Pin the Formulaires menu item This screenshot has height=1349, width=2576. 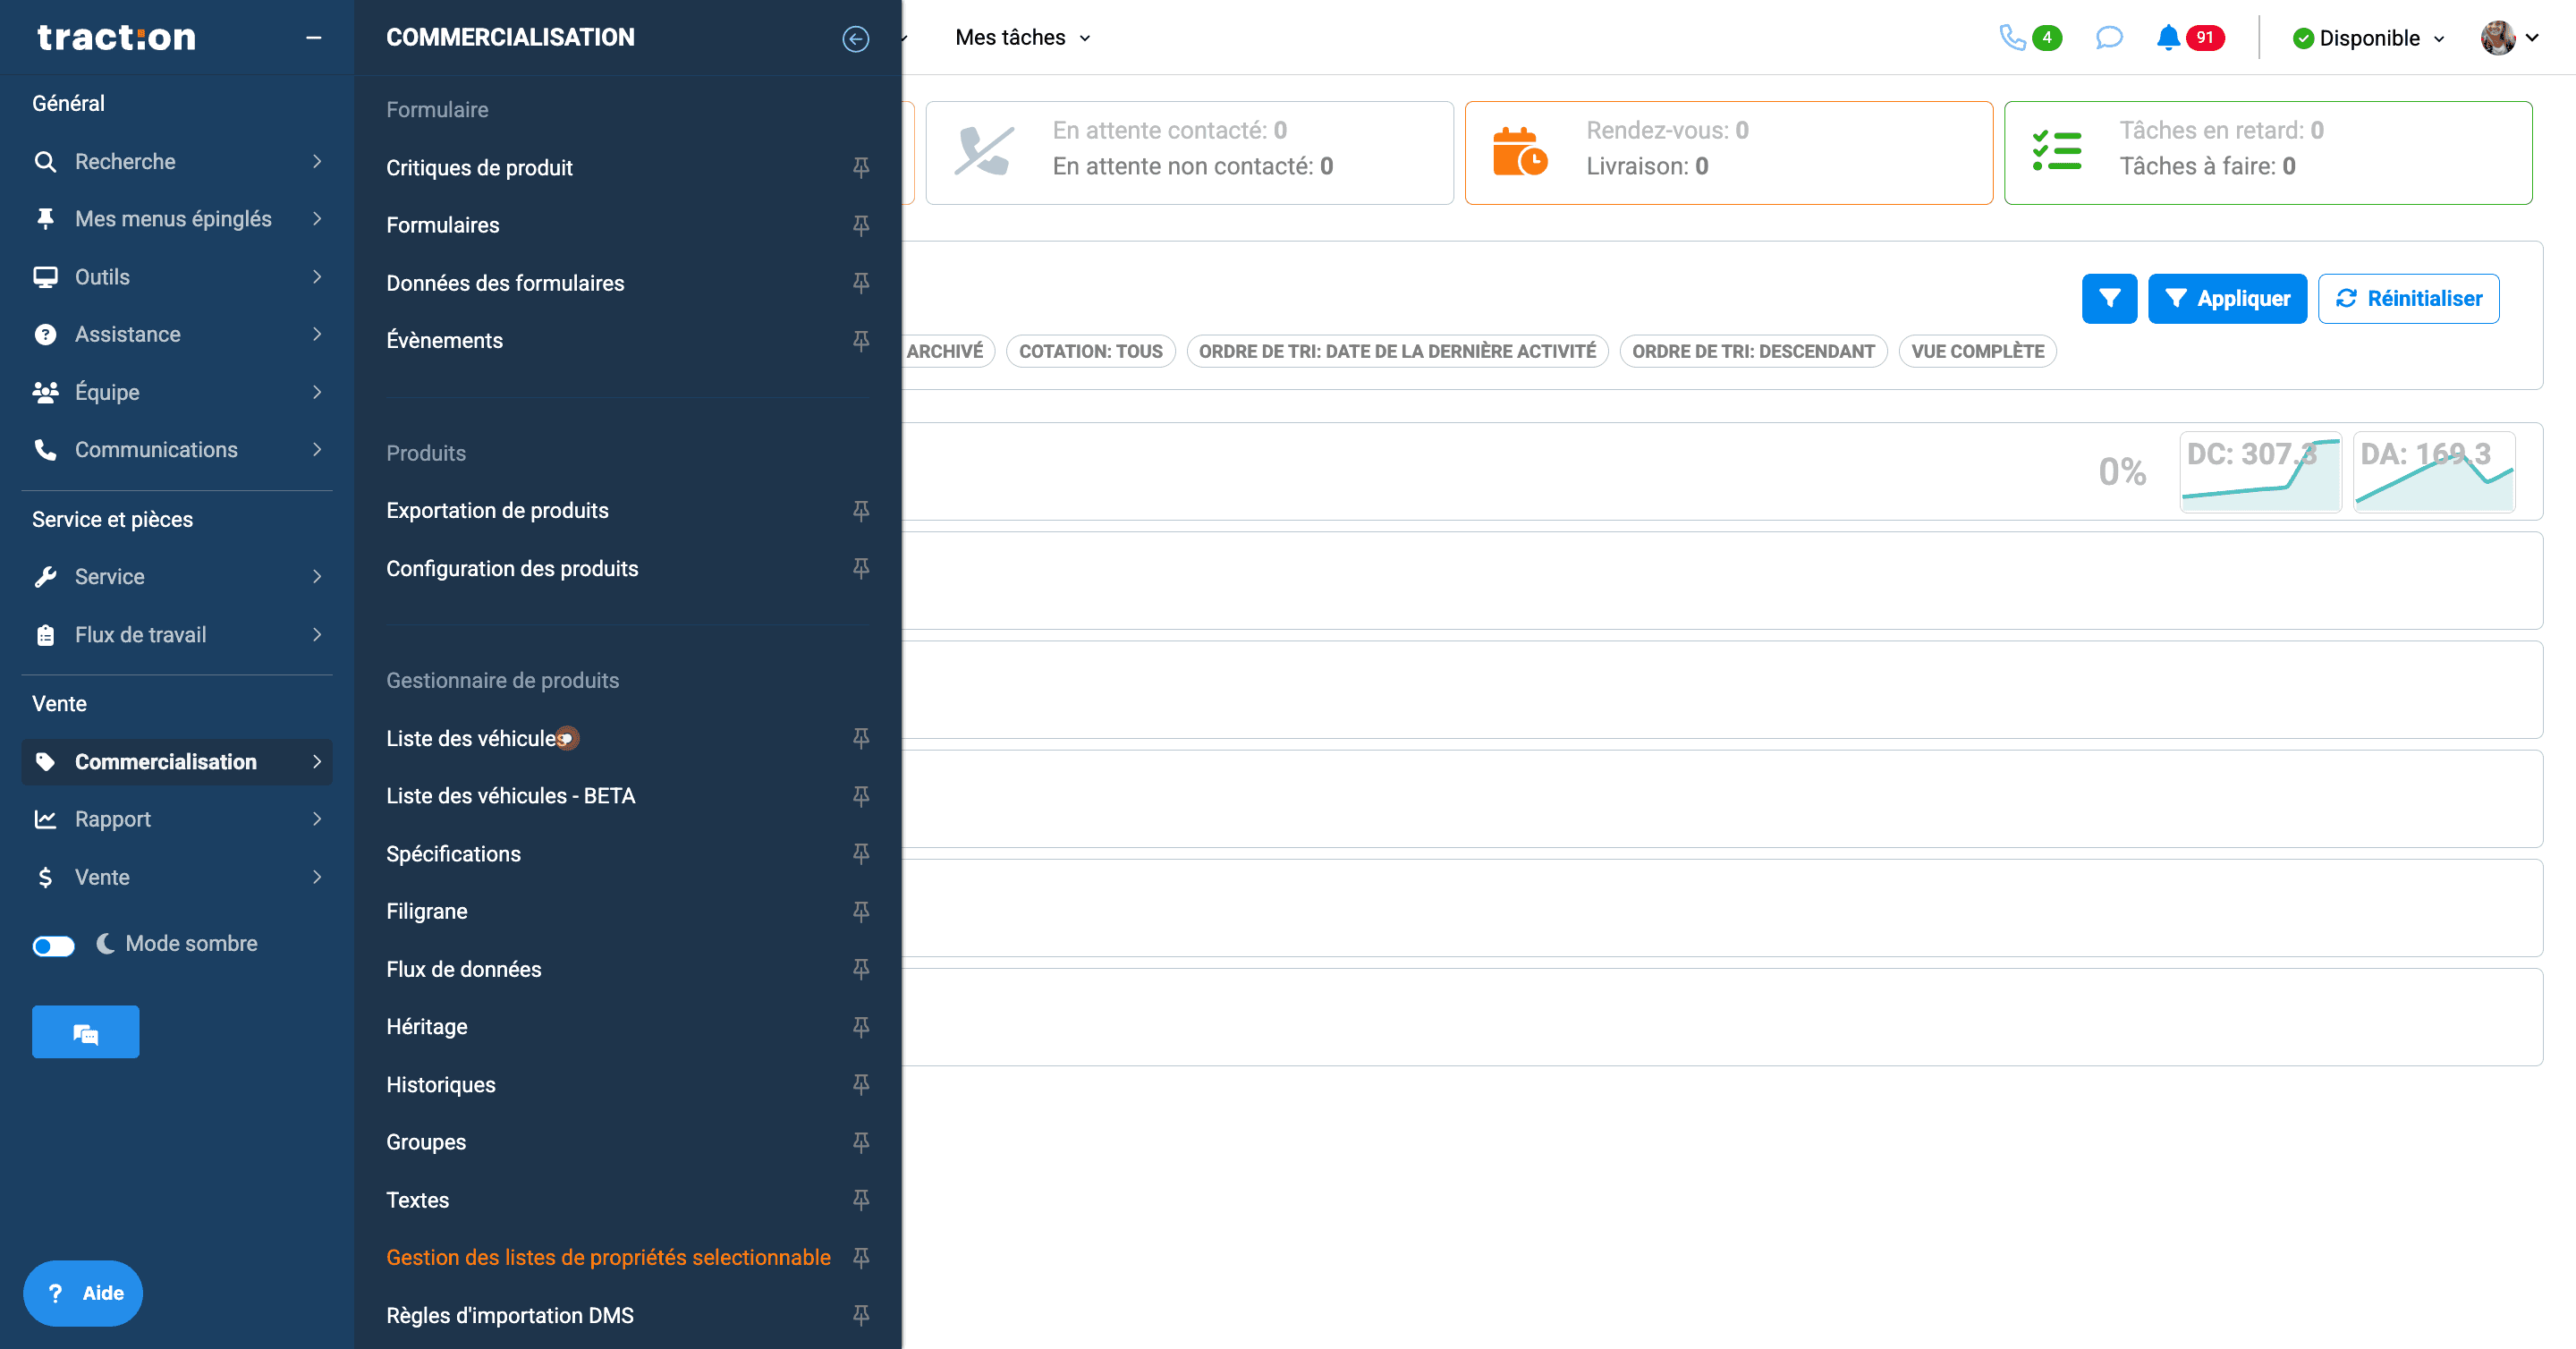click(x=860, y=225)
